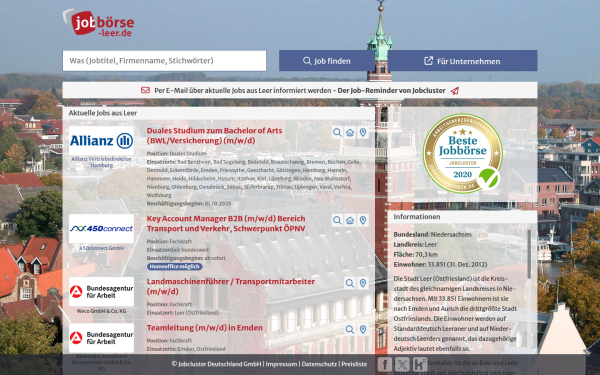The height and width of the screenshot is (375, 600).
Task: Click magnifier icon for Teamleitung job
Action: pyautogui.click(x=350, y=329)
